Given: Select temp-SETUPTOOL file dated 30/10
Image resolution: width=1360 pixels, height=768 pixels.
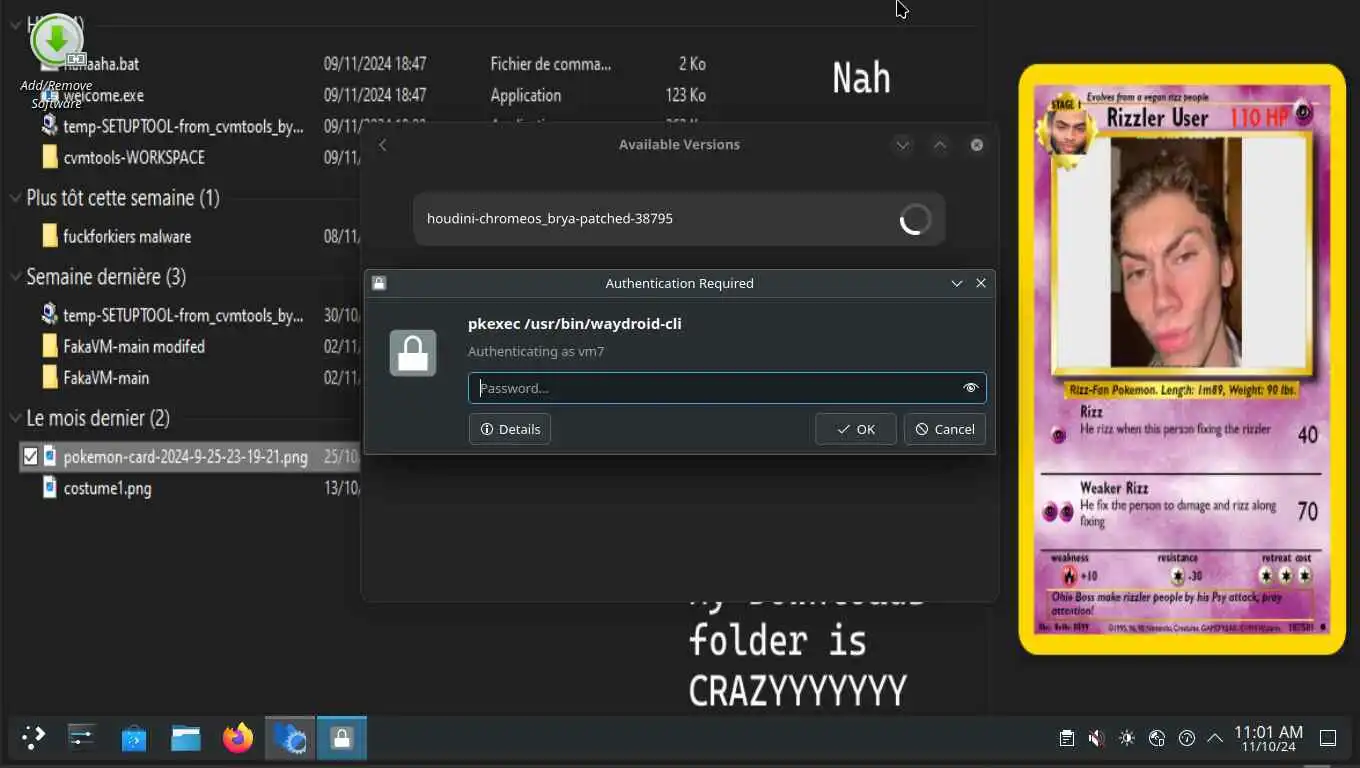Looking at the screenshot, I should tap(183, 316).
